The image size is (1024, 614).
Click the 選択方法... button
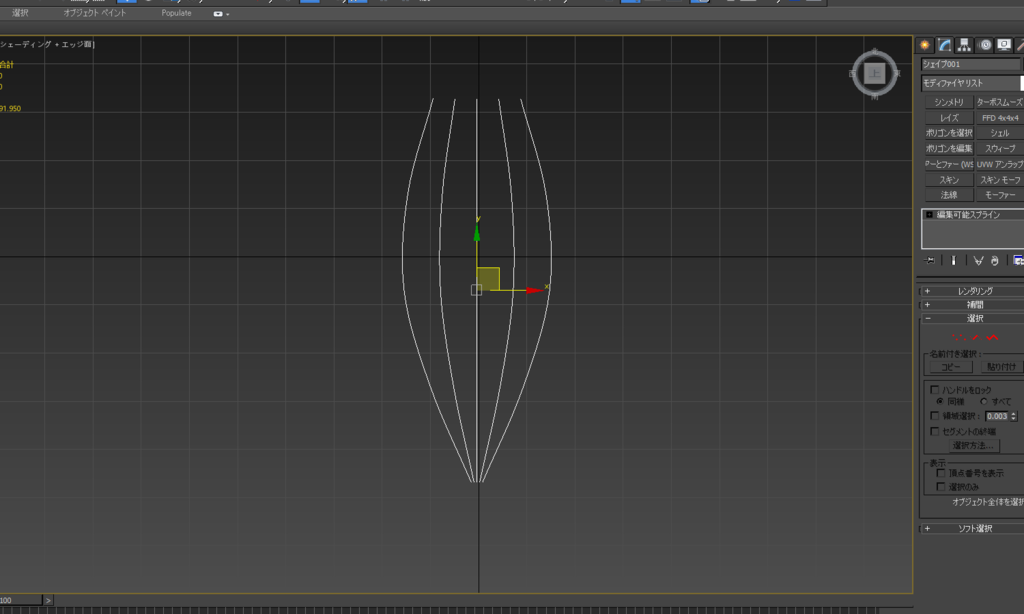974,445
